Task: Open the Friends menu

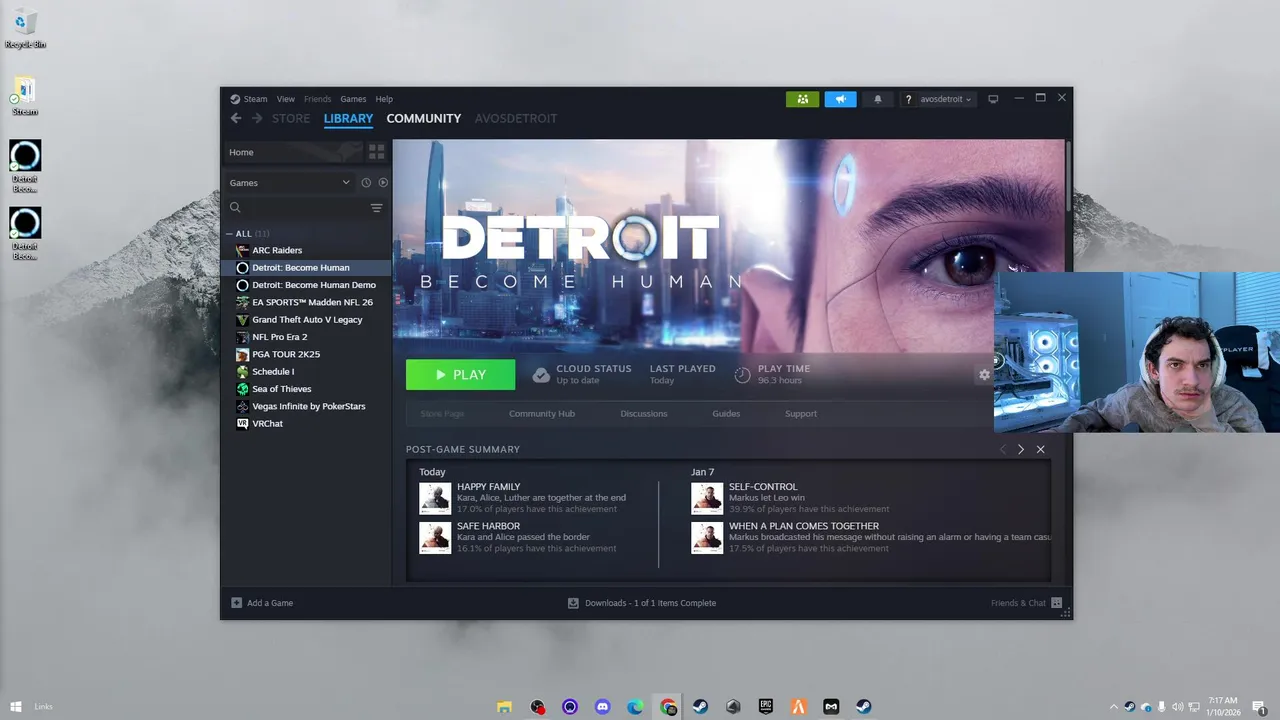Action: pyautogui.click(x=317, y=99)
